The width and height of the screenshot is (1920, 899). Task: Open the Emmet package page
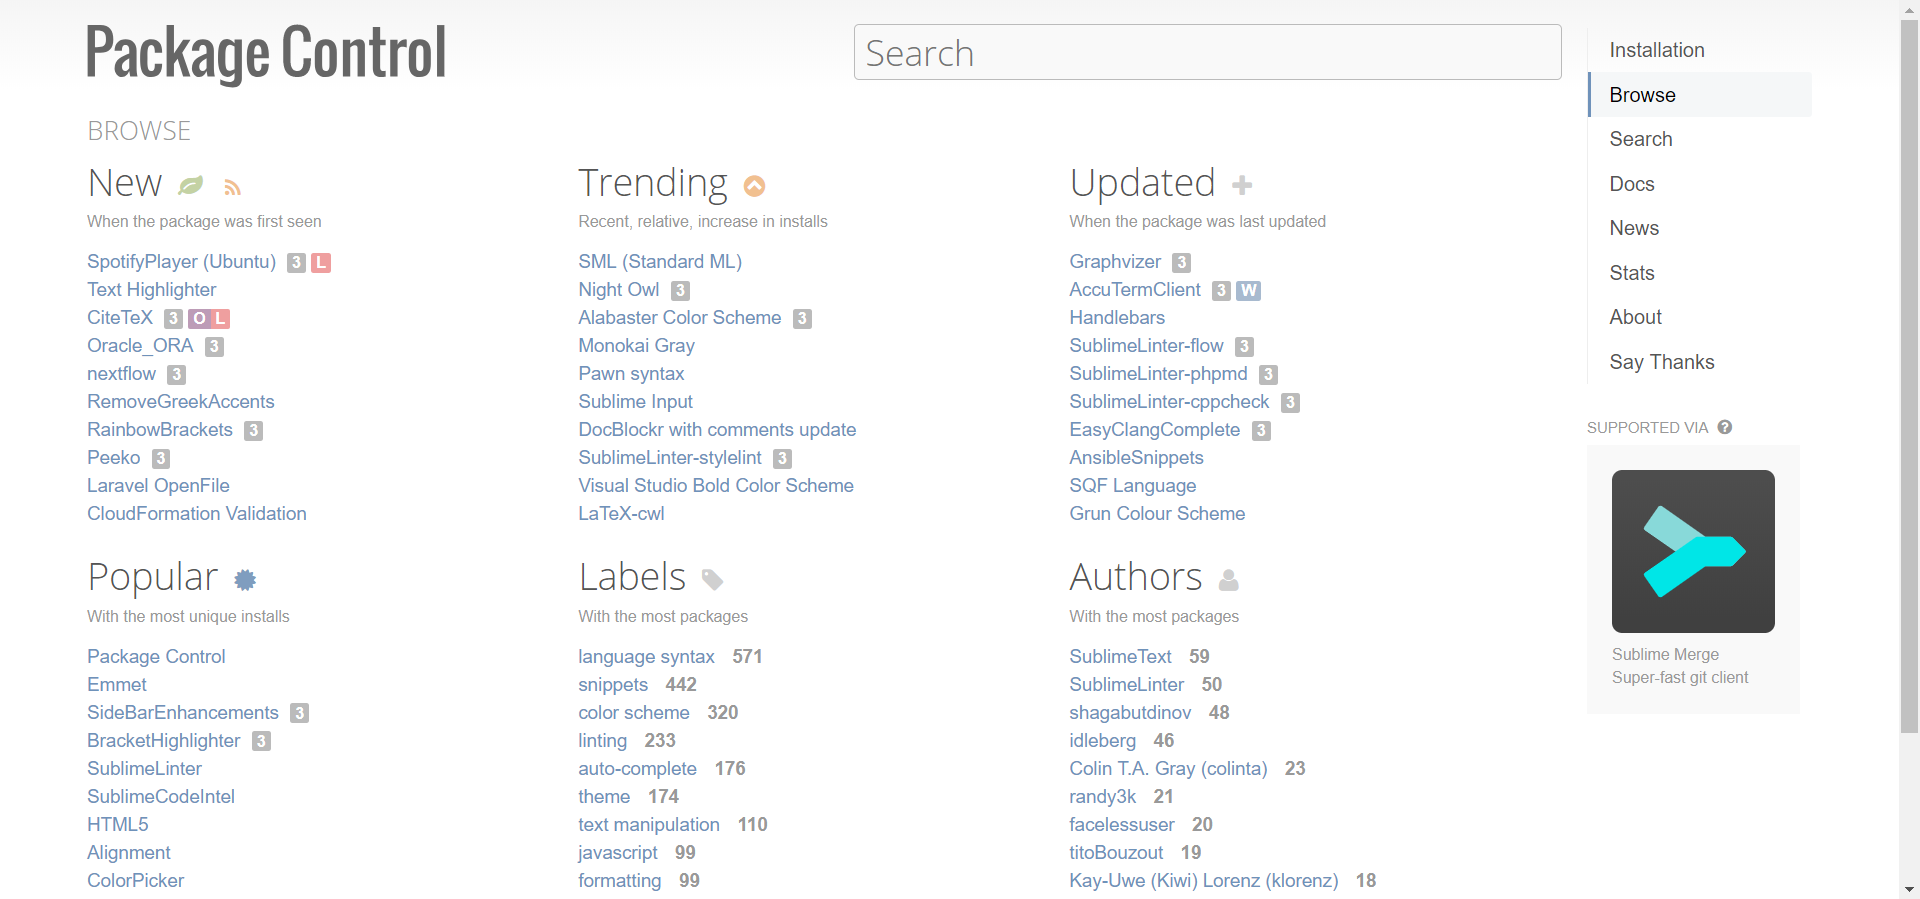point(117,685)
